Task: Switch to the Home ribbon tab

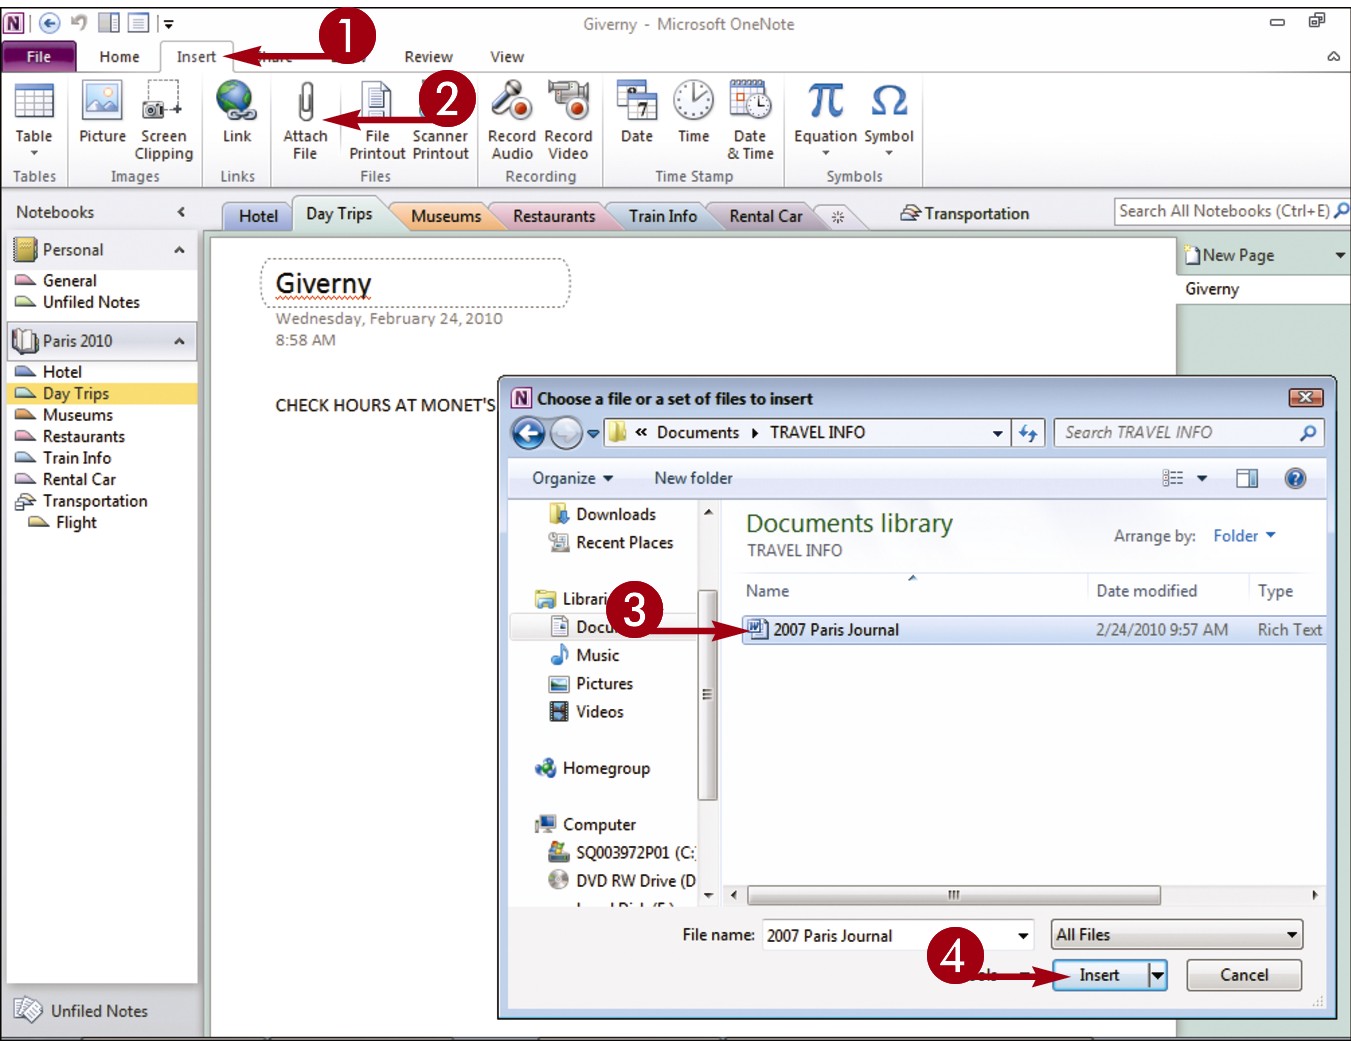Action: click(119, 57)
